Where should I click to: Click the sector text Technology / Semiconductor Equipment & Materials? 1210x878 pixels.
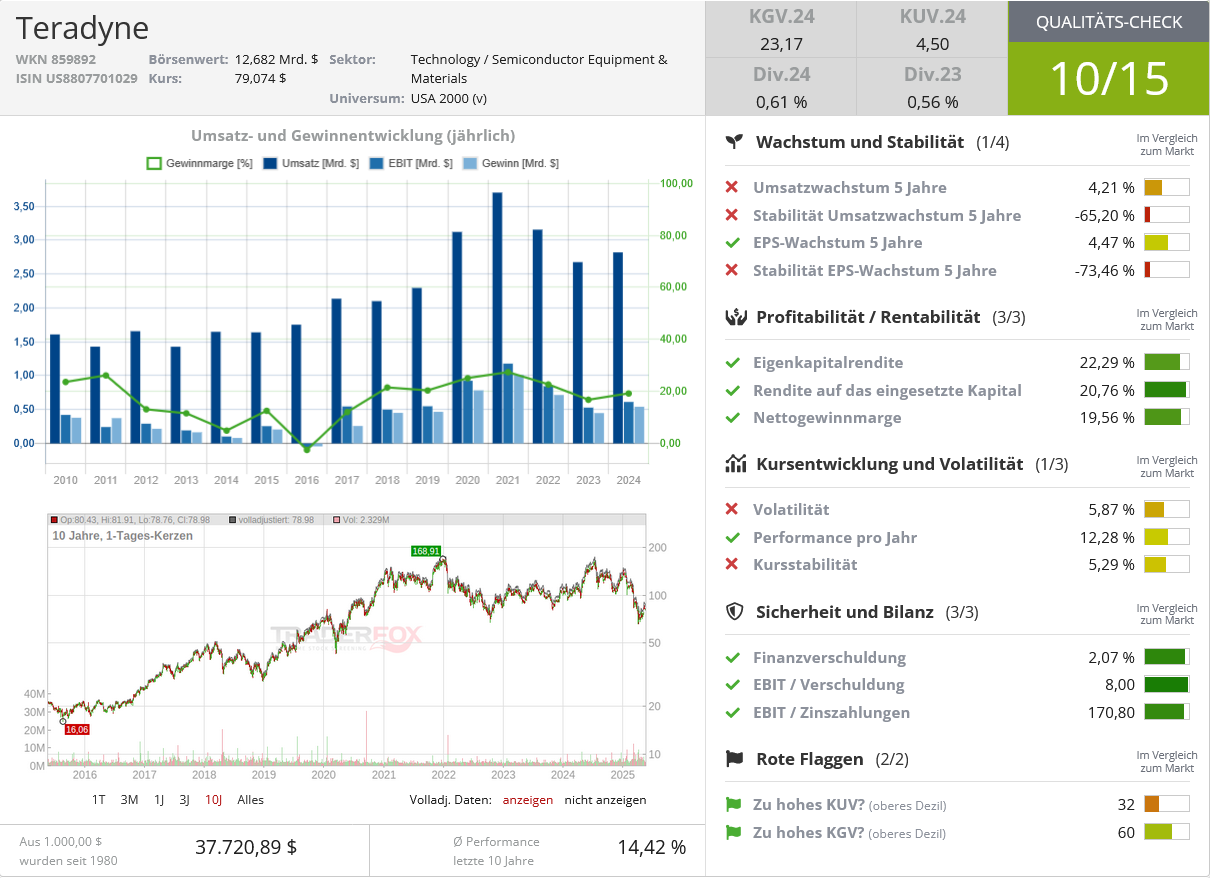tap(539, 69)
